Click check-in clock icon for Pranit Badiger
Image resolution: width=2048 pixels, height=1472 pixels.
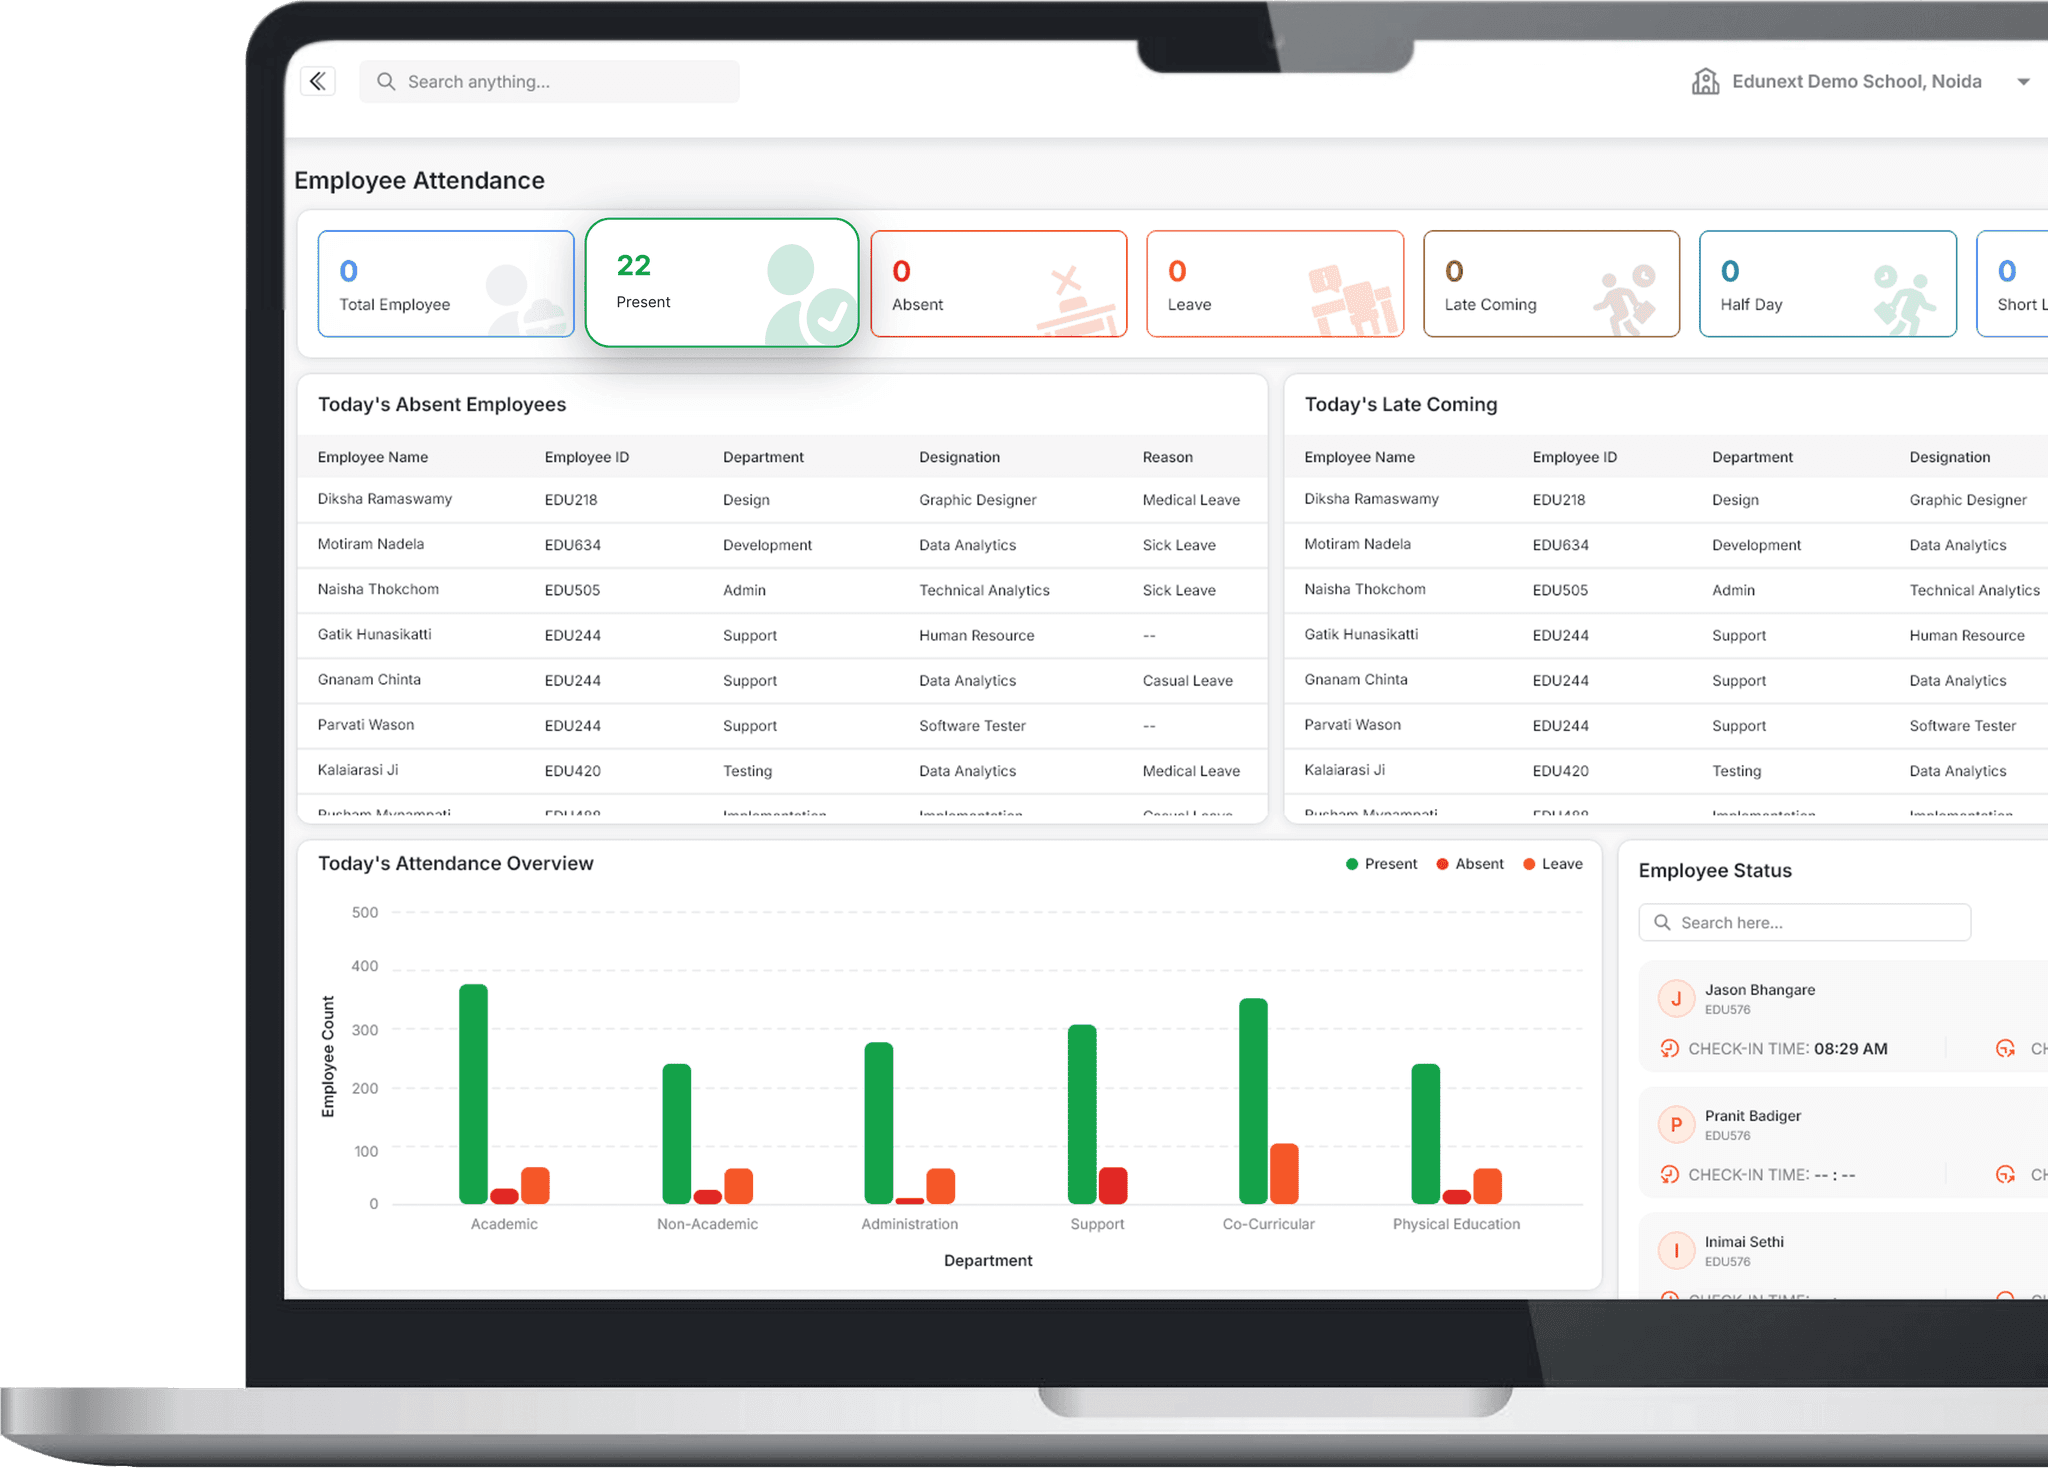pyautogui.click(x=1669, y=1174)
